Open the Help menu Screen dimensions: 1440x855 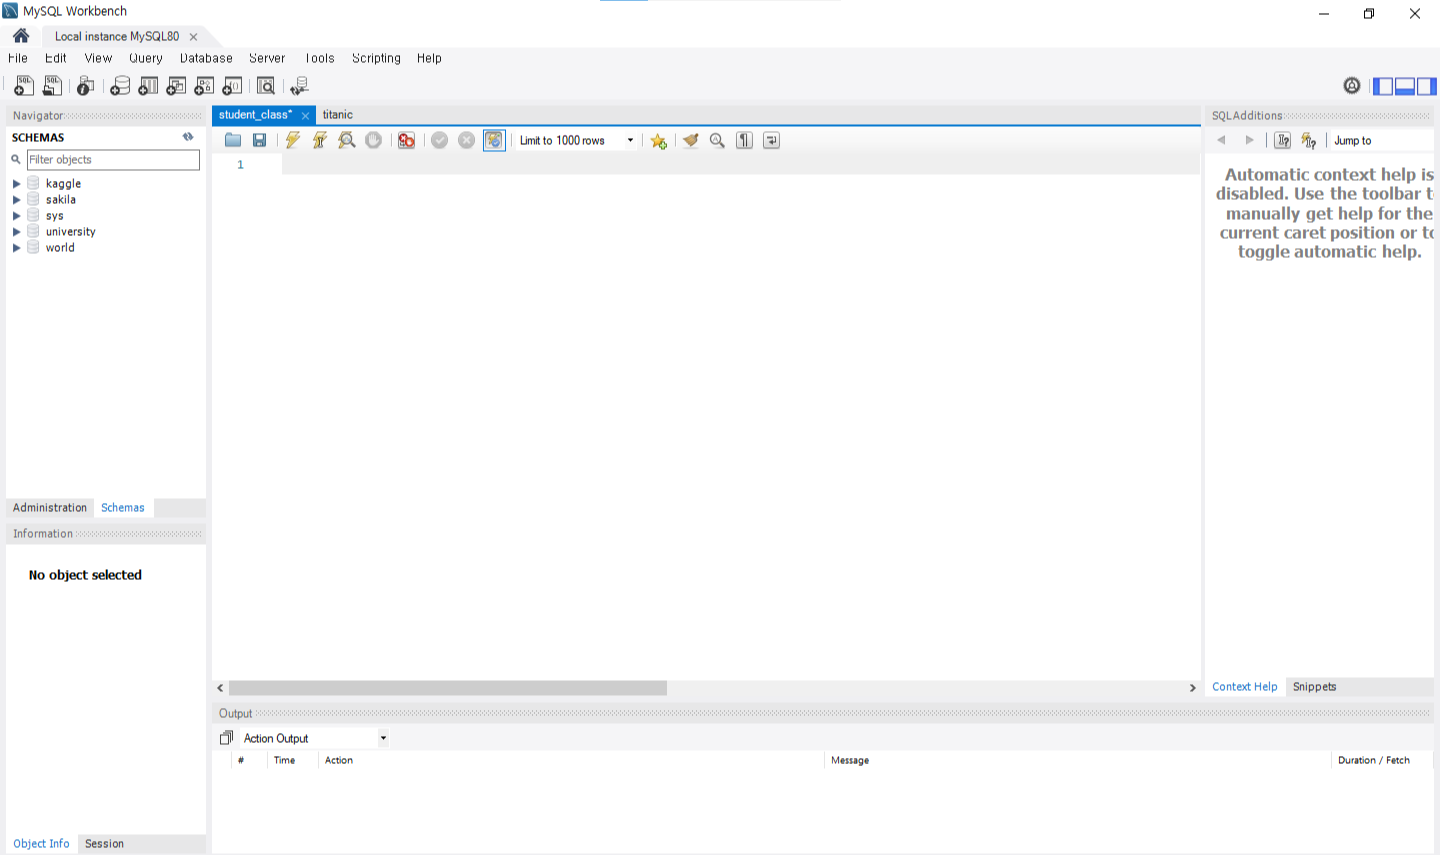coord(429,58)
